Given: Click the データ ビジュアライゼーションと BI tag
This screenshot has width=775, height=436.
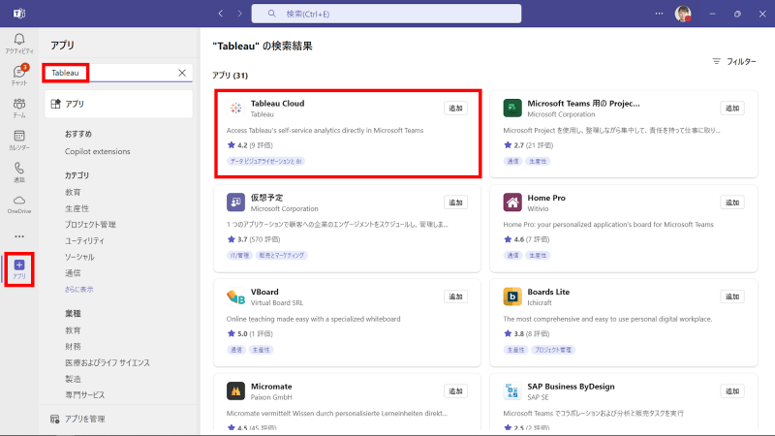Looking at the screenshot, I should pos(266,161).
